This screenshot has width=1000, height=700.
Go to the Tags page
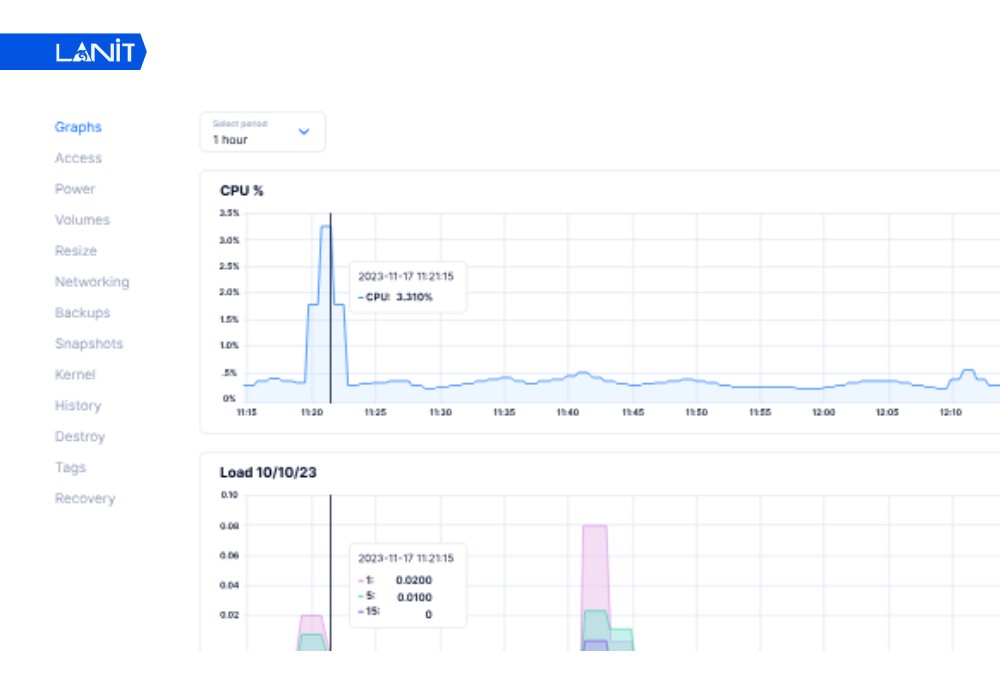pos(70,468)
